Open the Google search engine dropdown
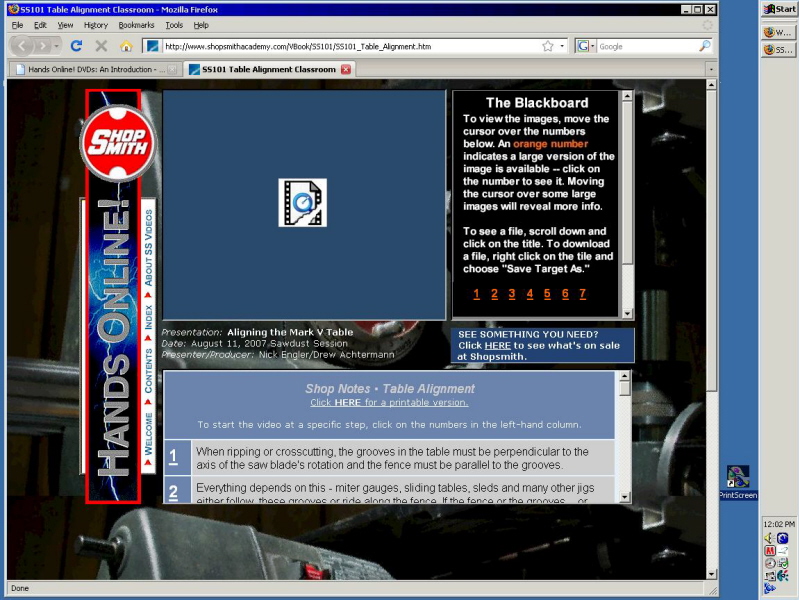Image resolution: width=799 pixels, height=600 pixels. tap(585, 46)
